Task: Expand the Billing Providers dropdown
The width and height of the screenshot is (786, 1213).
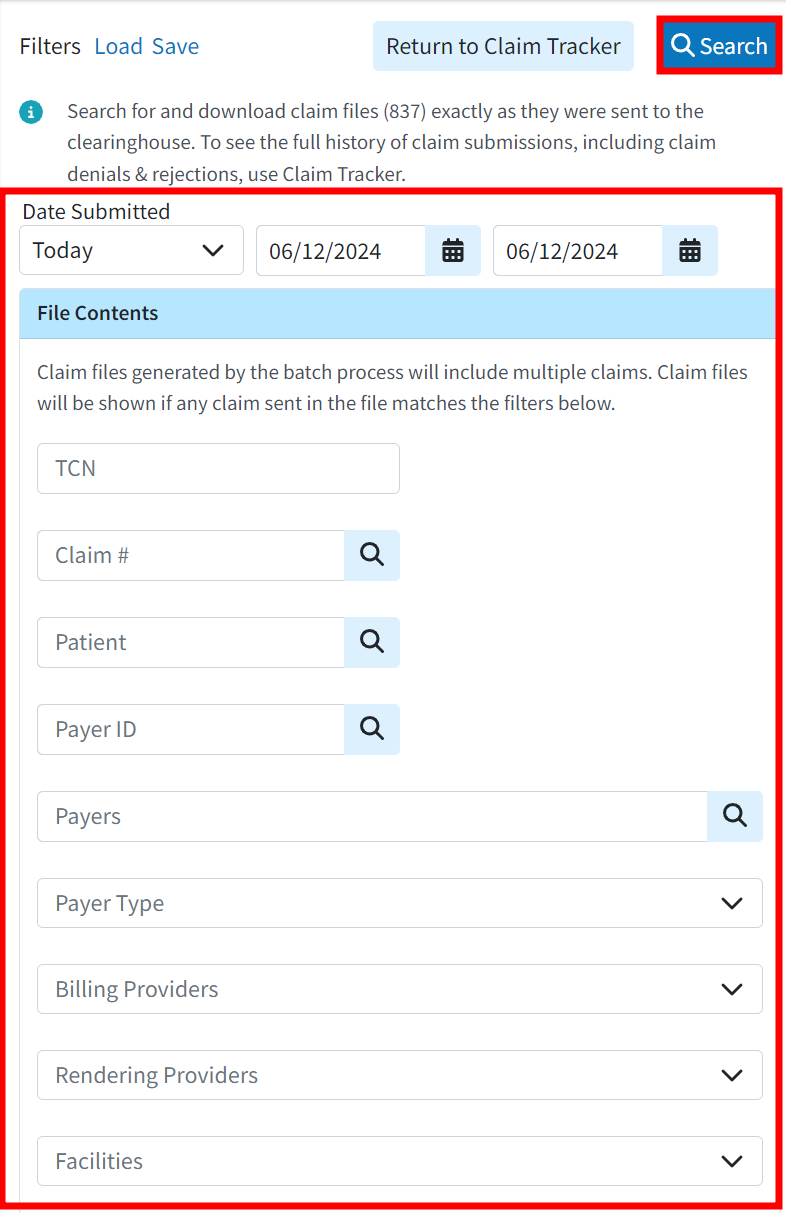Action: click(x=400, y=989)
